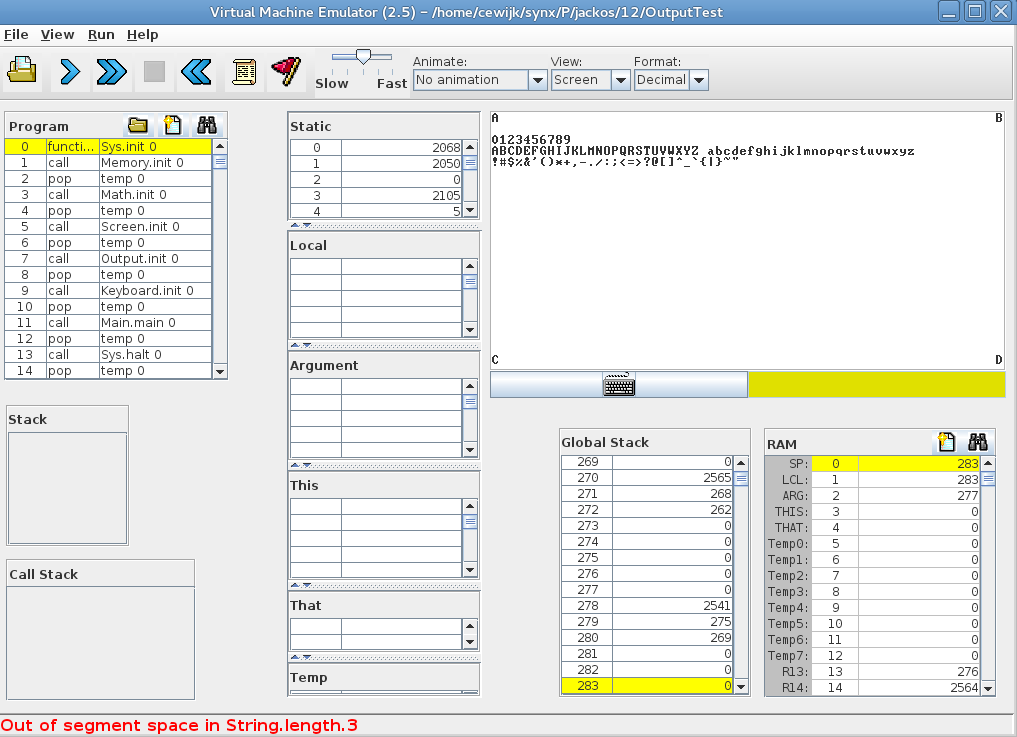Click the clear icon in Program panel
Image resolution: width=1017 pixels, height=737 pixels.
coord(172,125)
